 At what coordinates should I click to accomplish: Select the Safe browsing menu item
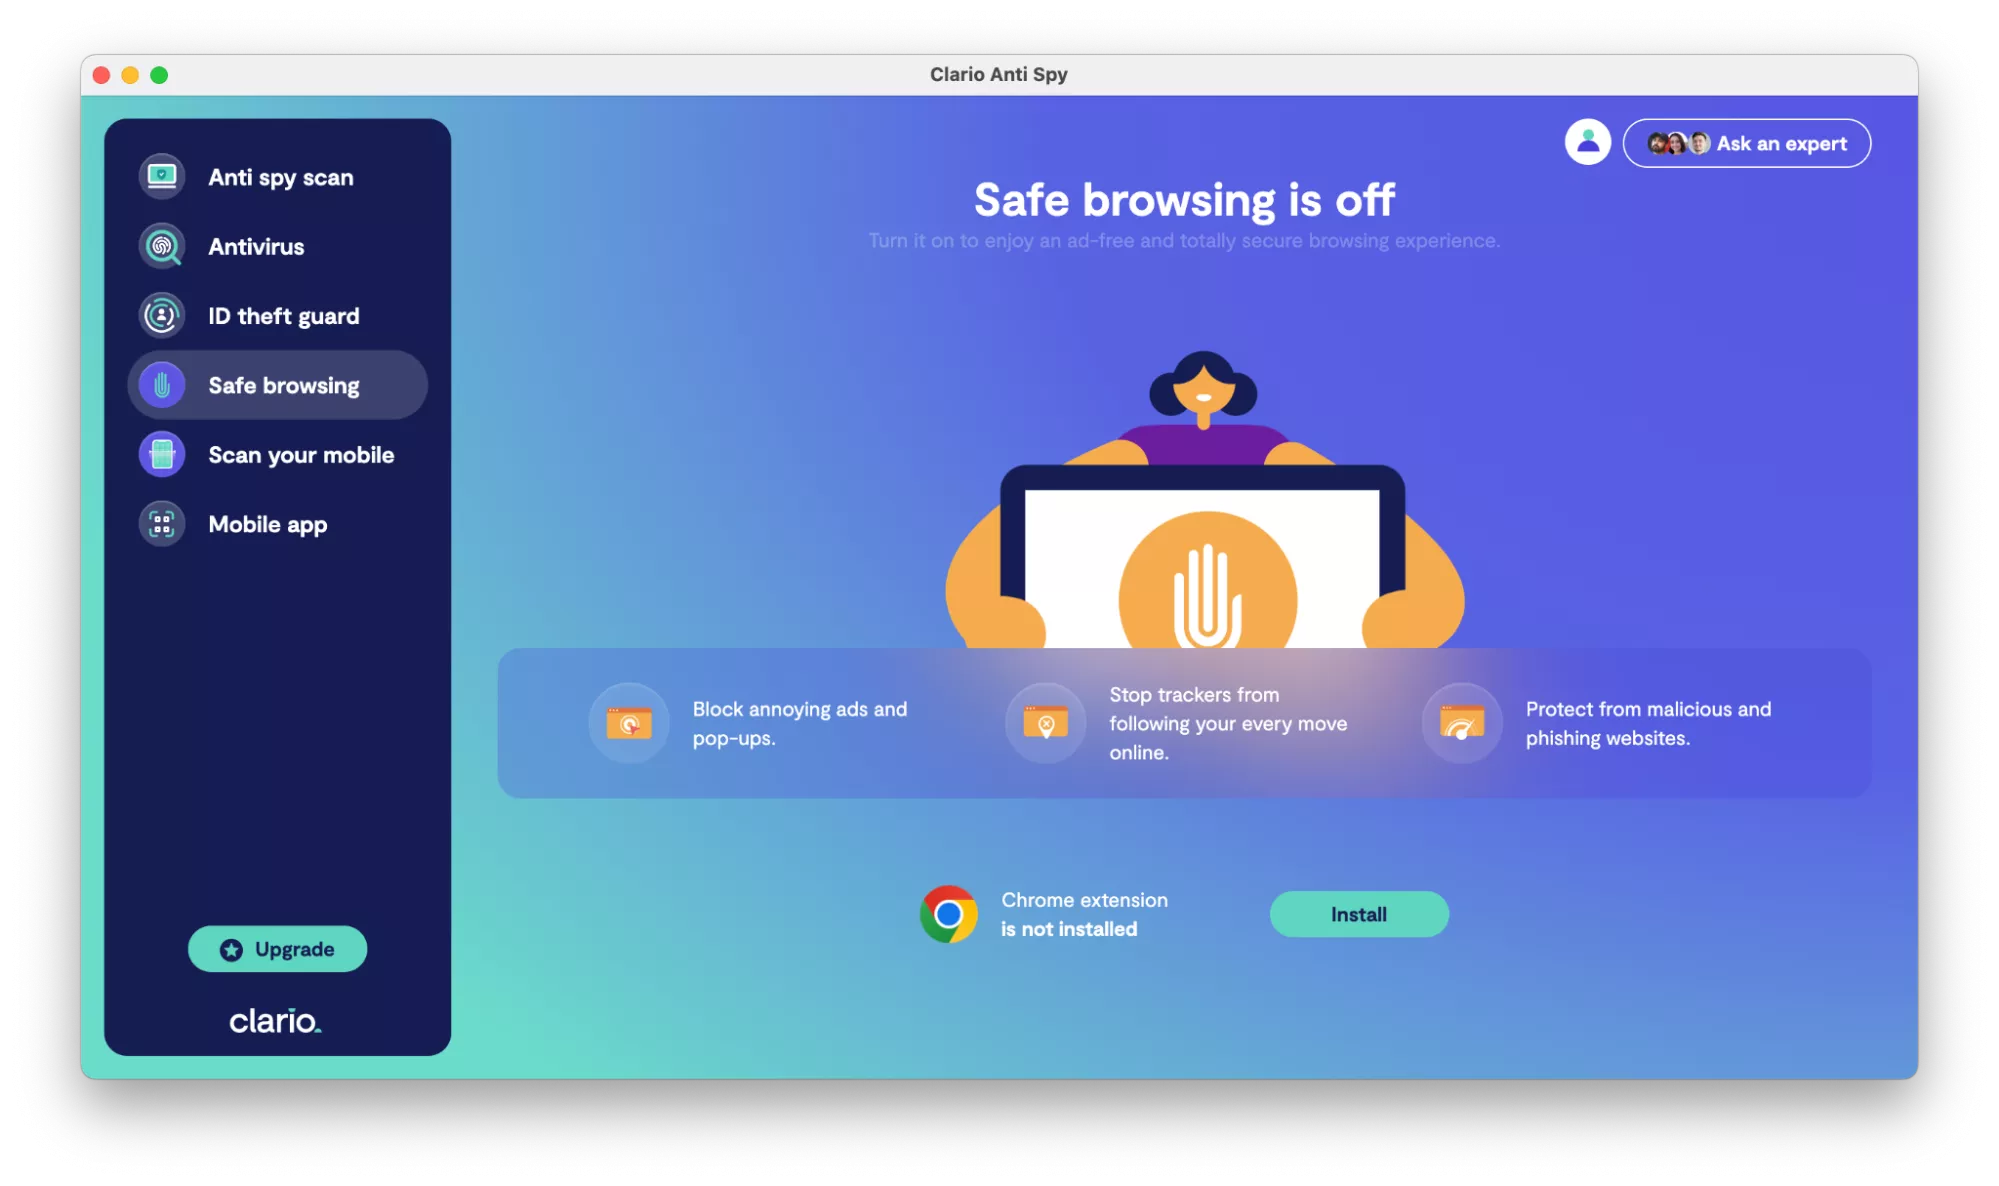275,384
